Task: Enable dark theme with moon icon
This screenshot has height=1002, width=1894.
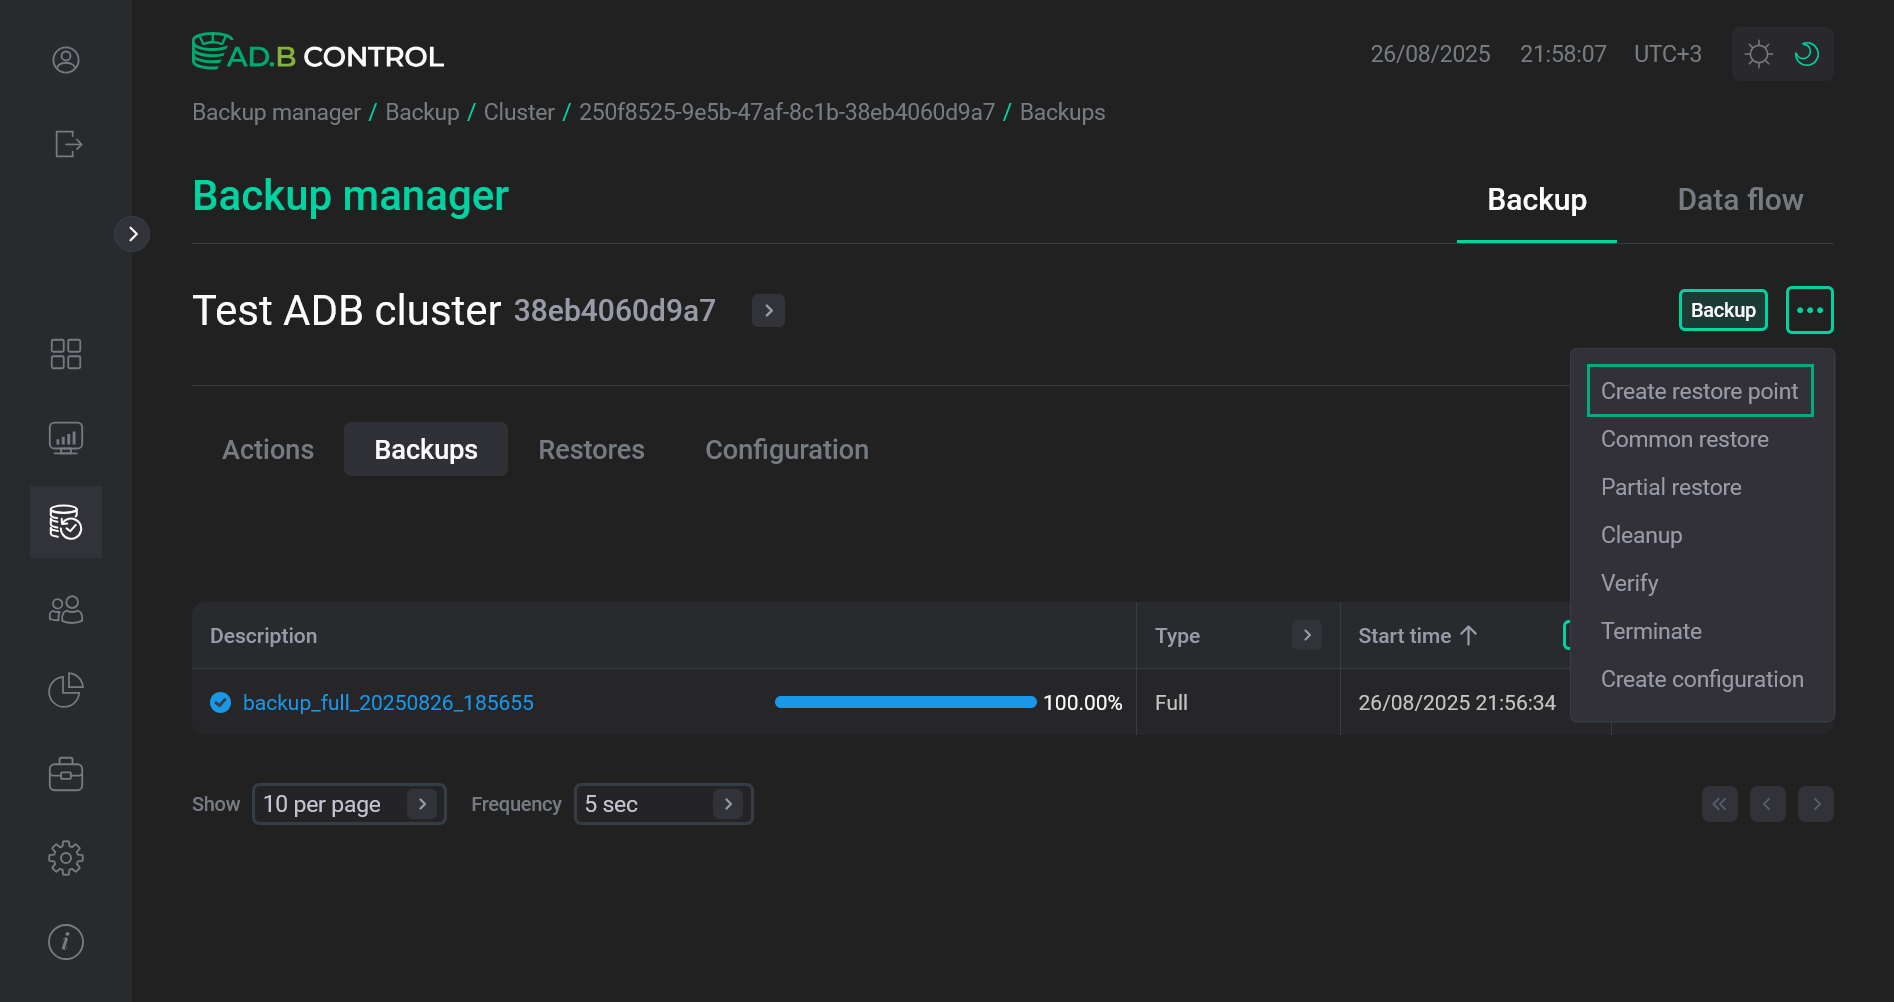Action: tap(1806, 54)
